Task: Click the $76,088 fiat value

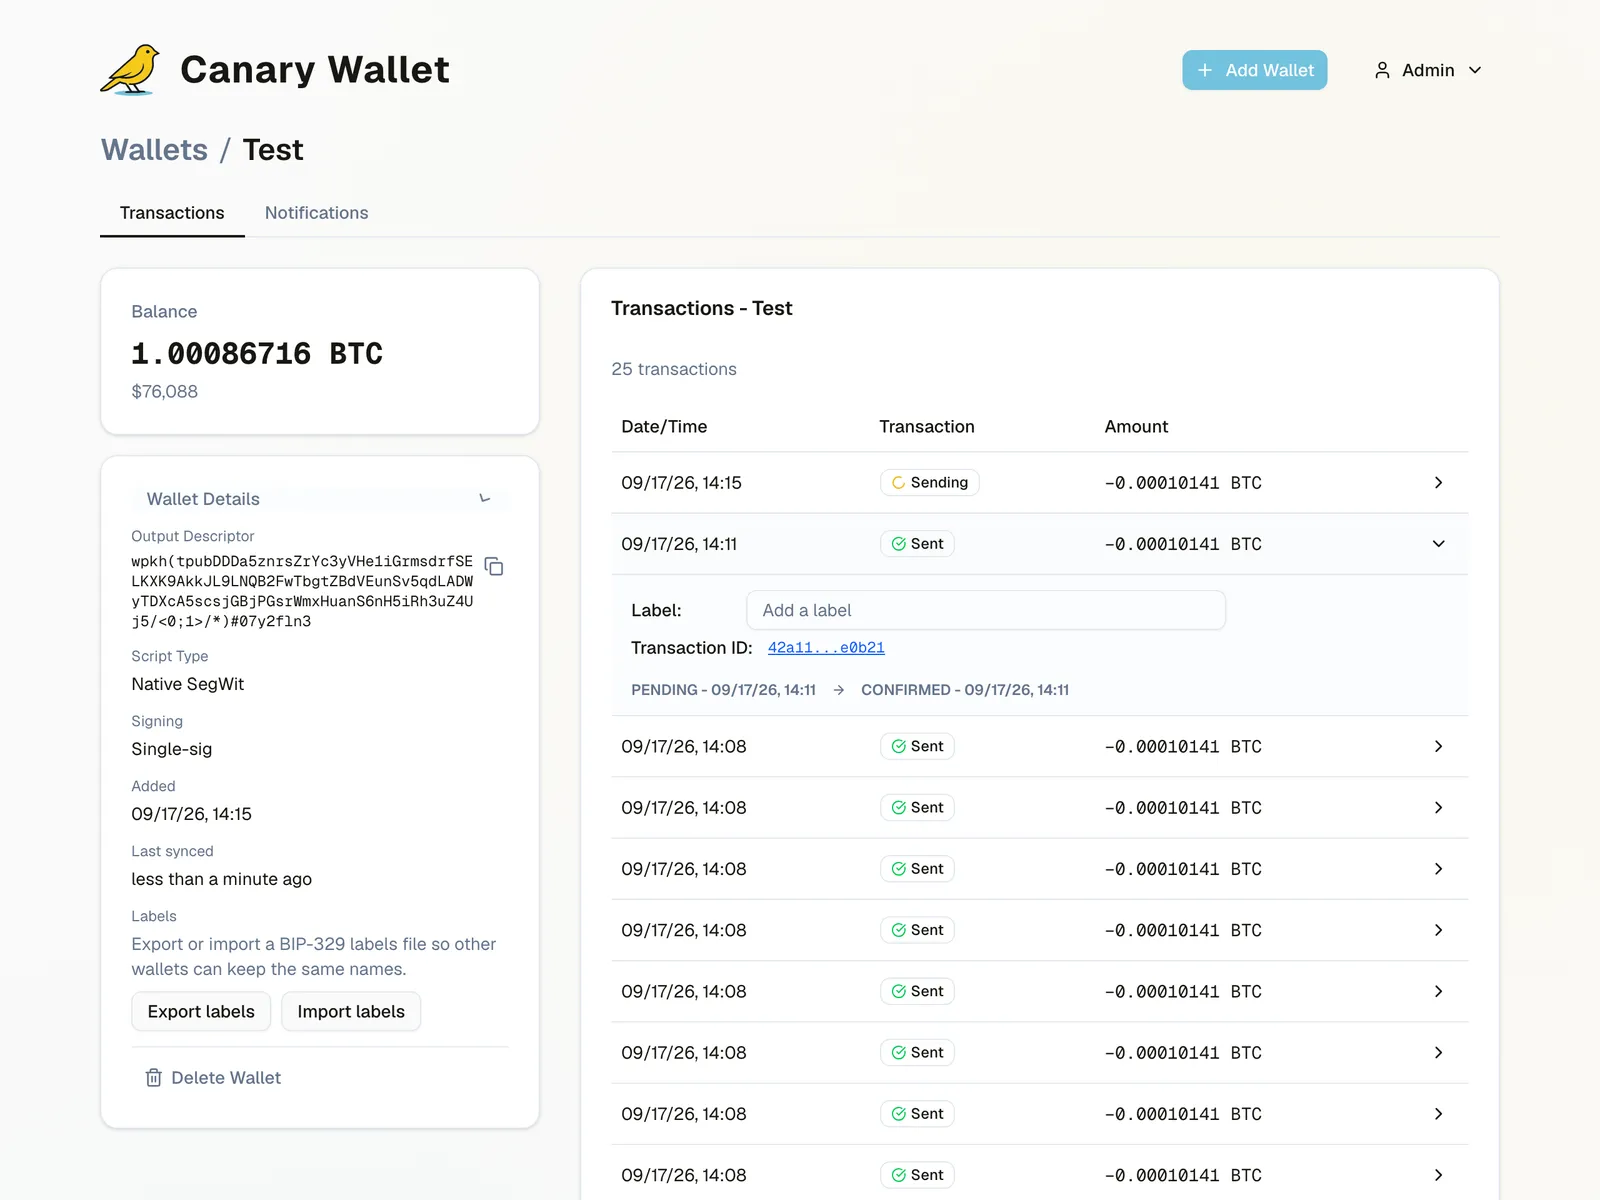Action: coord(165,392)
